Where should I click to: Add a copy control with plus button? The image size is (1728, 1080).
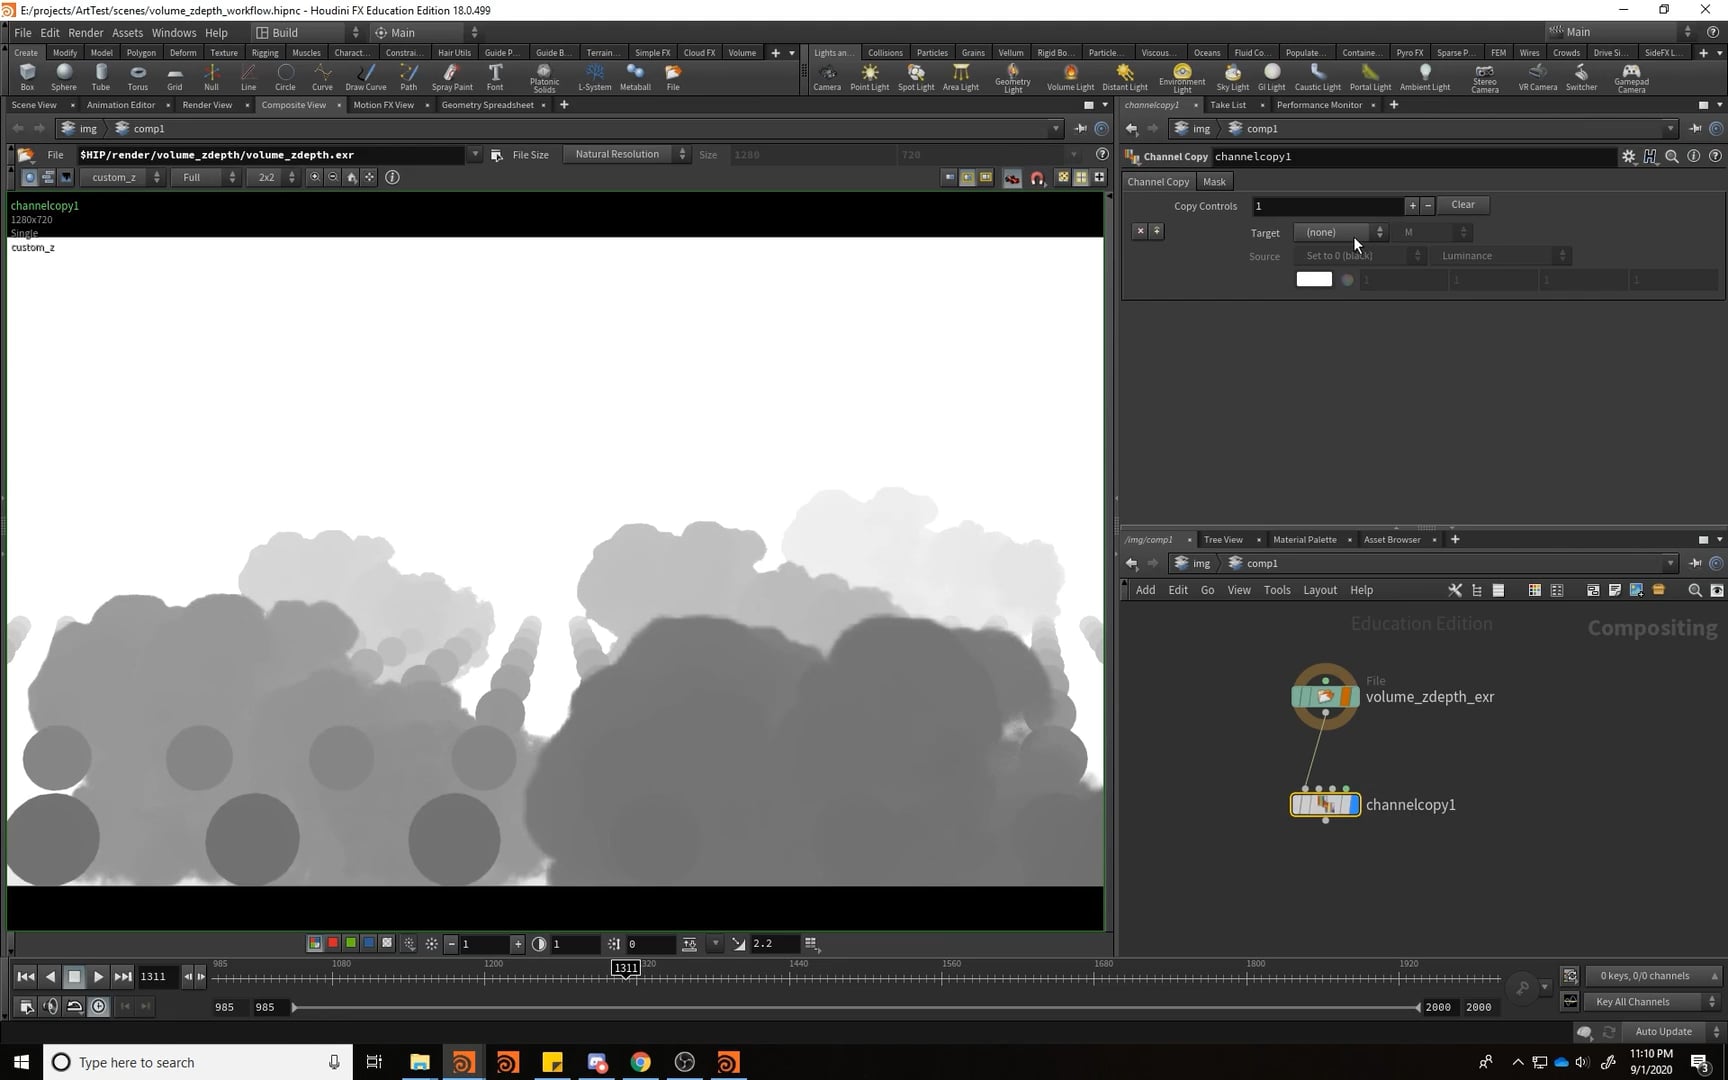coord(1412,205)
